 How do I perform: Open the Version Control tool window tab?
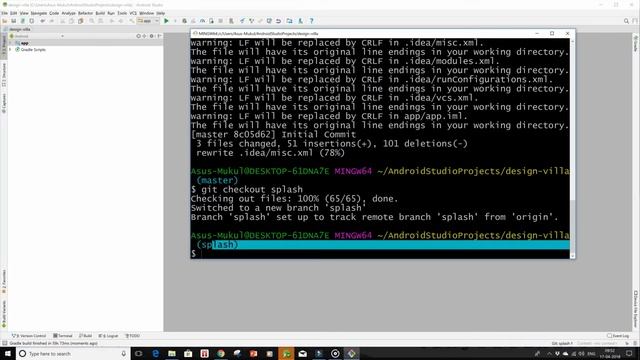(x=29, y=336)
